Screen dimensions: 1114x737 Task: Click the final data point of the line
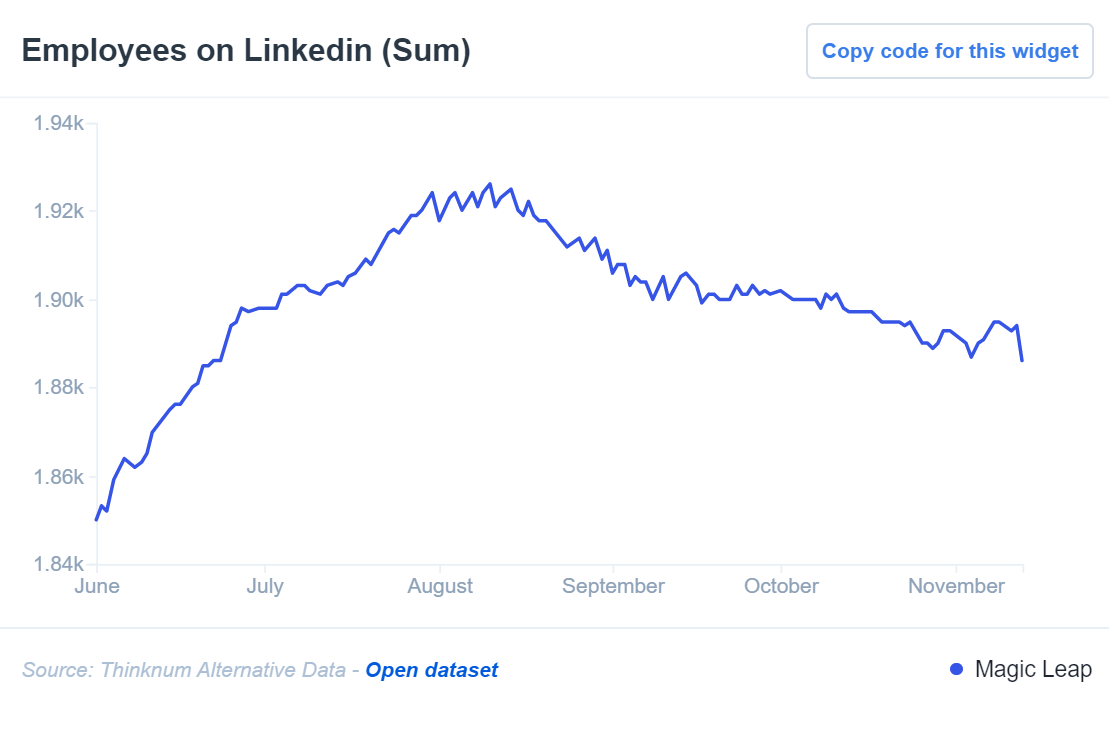pyautogui.click(x=1021, y=361)
